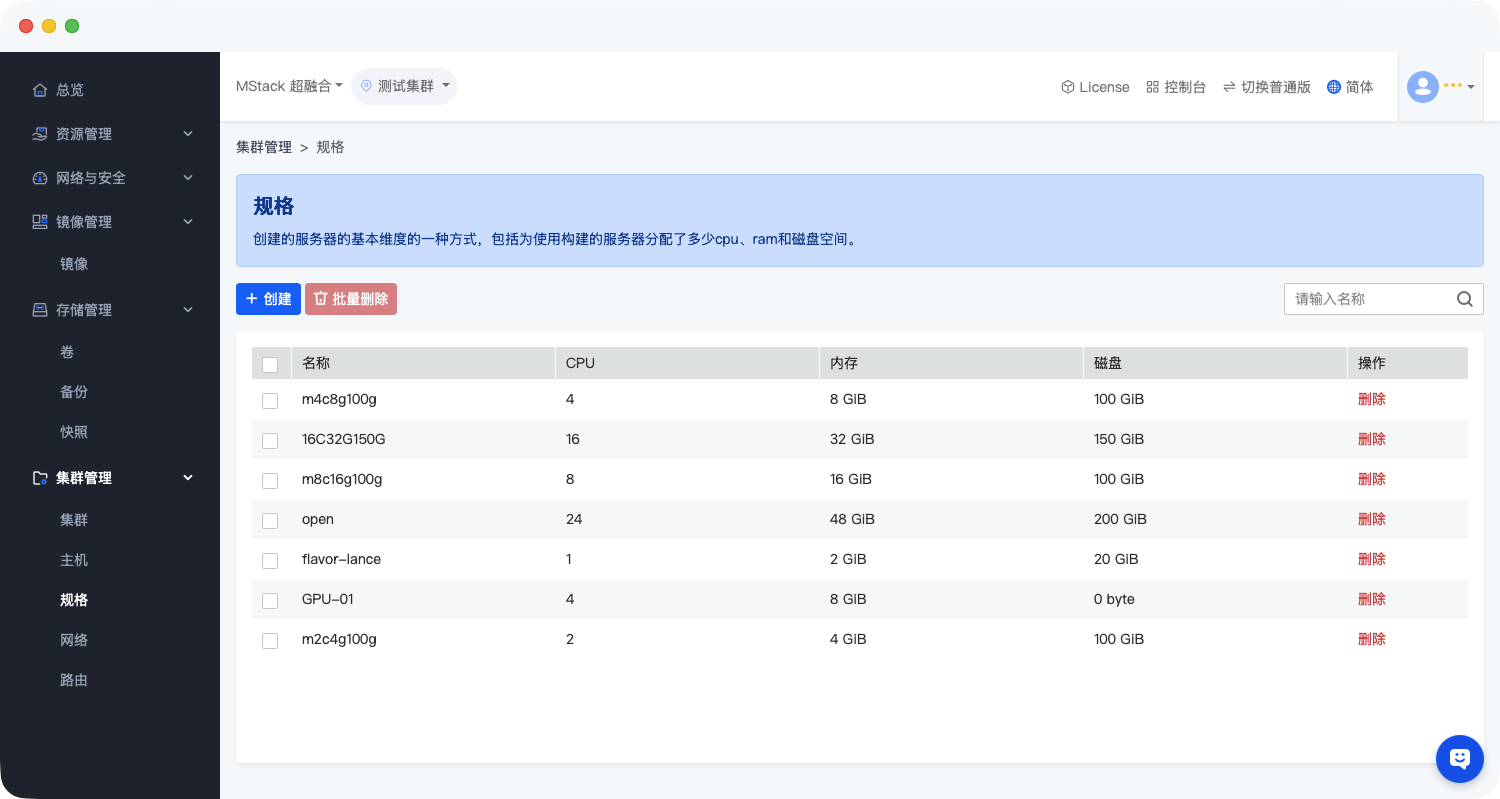Open the chat support bot icon
This screenshot has height=799, width=1500.
[1459, 759]
